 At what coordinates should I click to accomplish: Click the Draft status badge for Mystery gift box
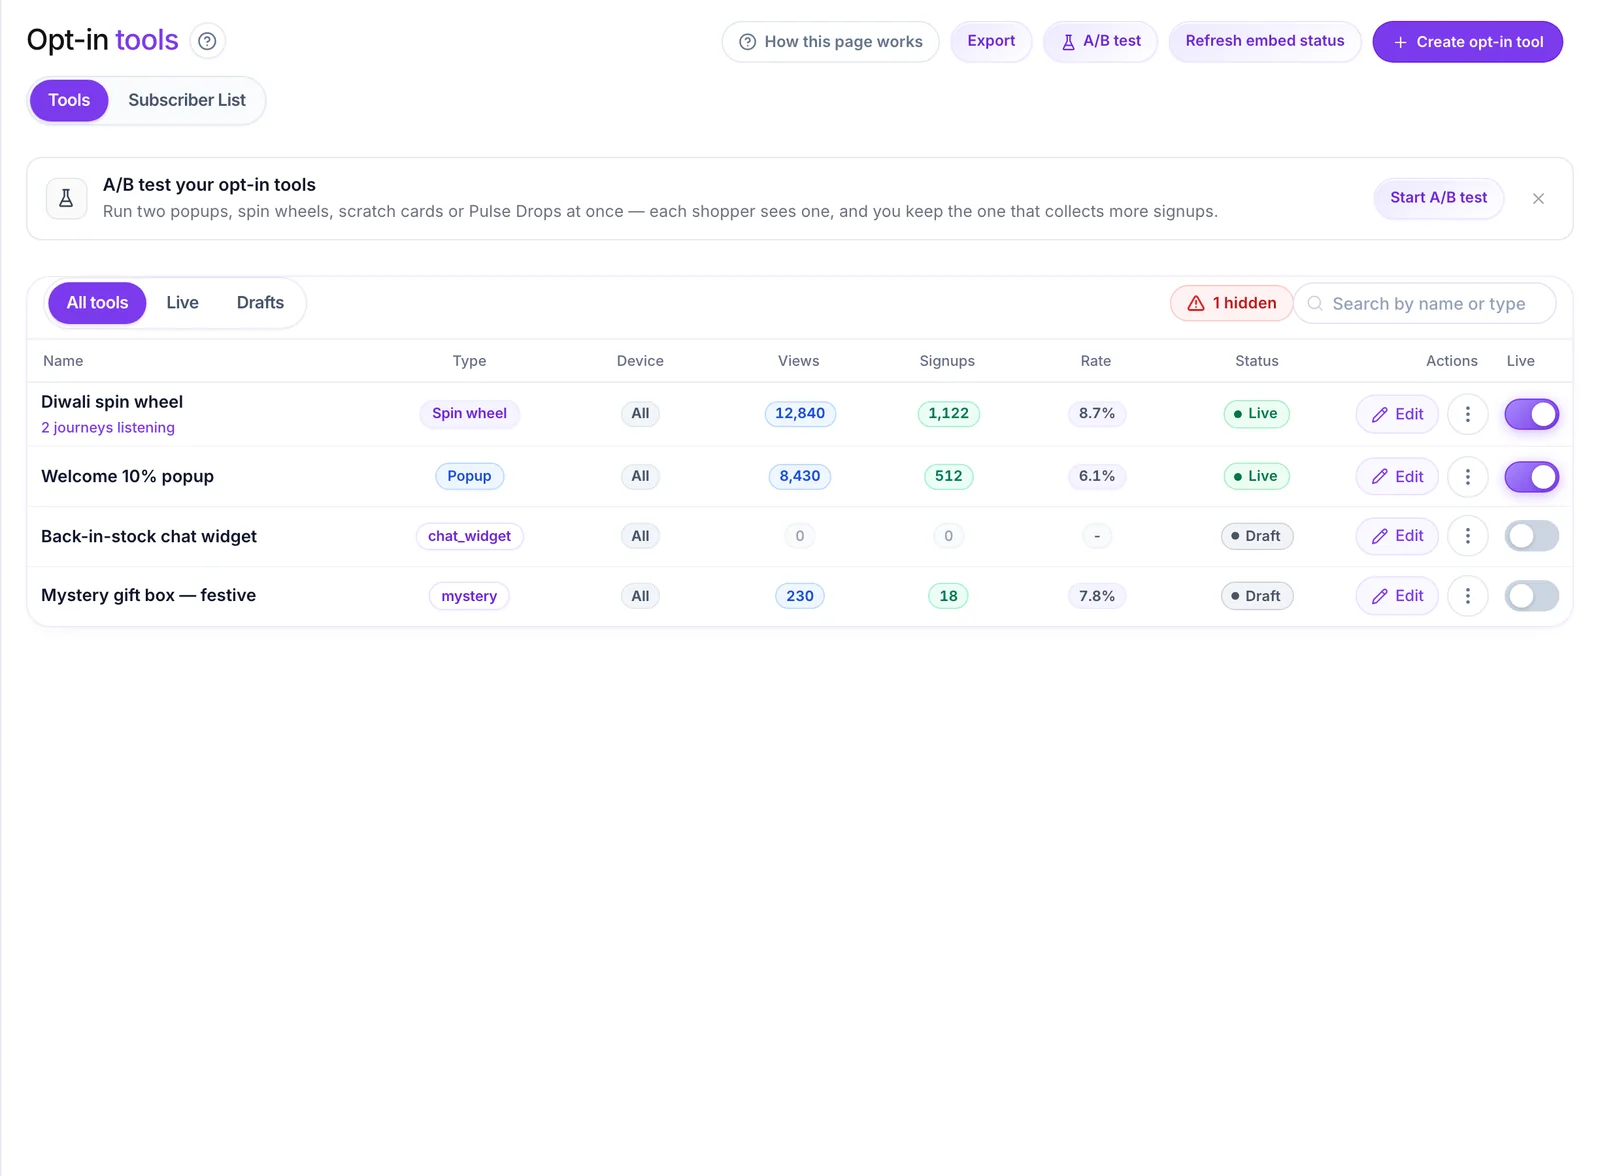pyautogui.click(x=1257, y=596)
